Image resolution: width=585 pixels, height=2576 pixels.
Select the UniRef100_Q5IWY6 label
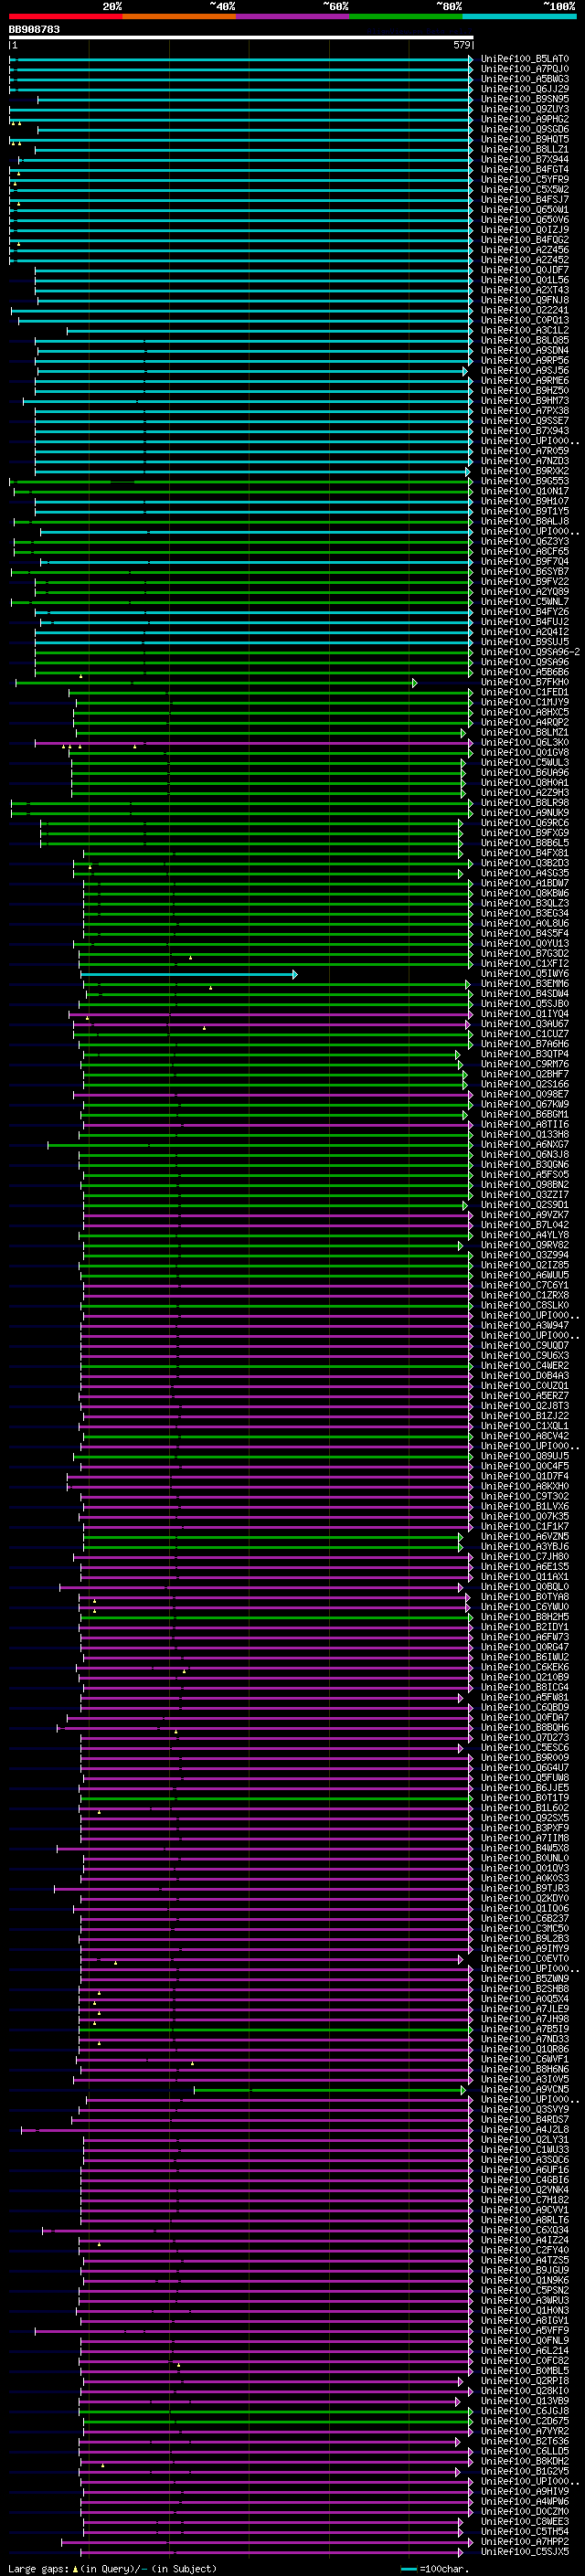(525, 974)
